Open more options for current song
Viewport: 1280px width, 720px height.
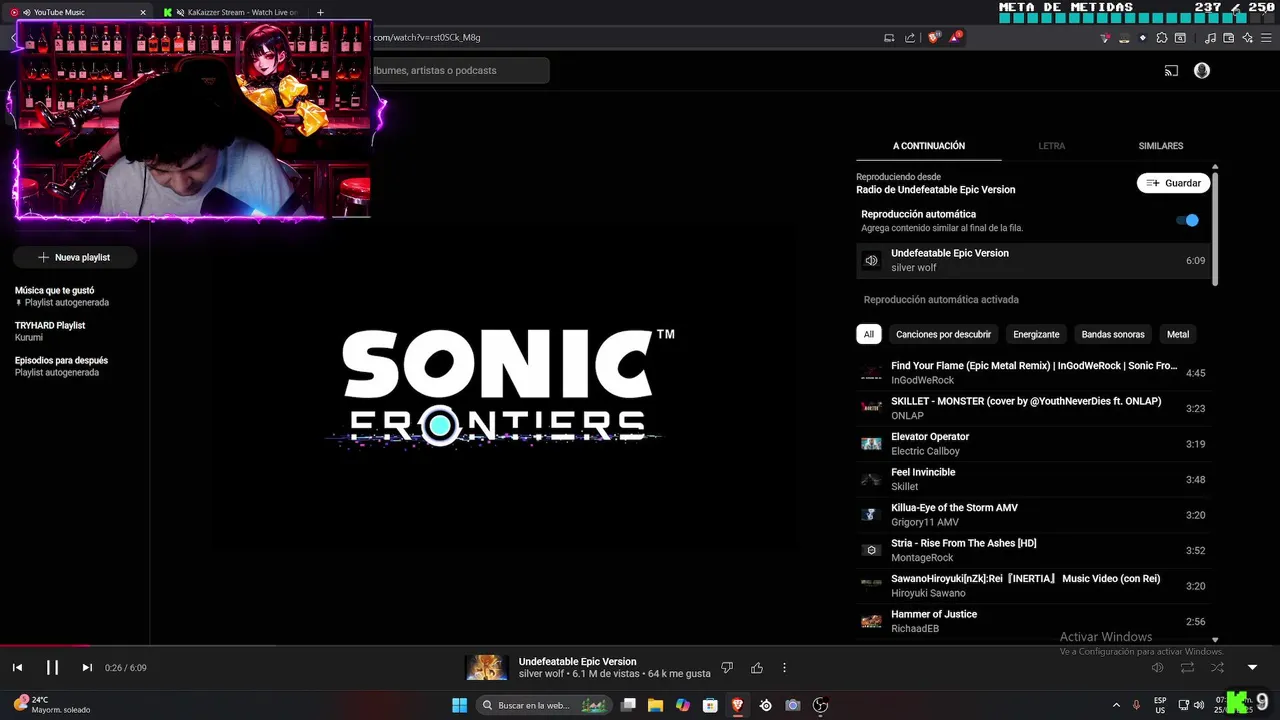(784, 667)
